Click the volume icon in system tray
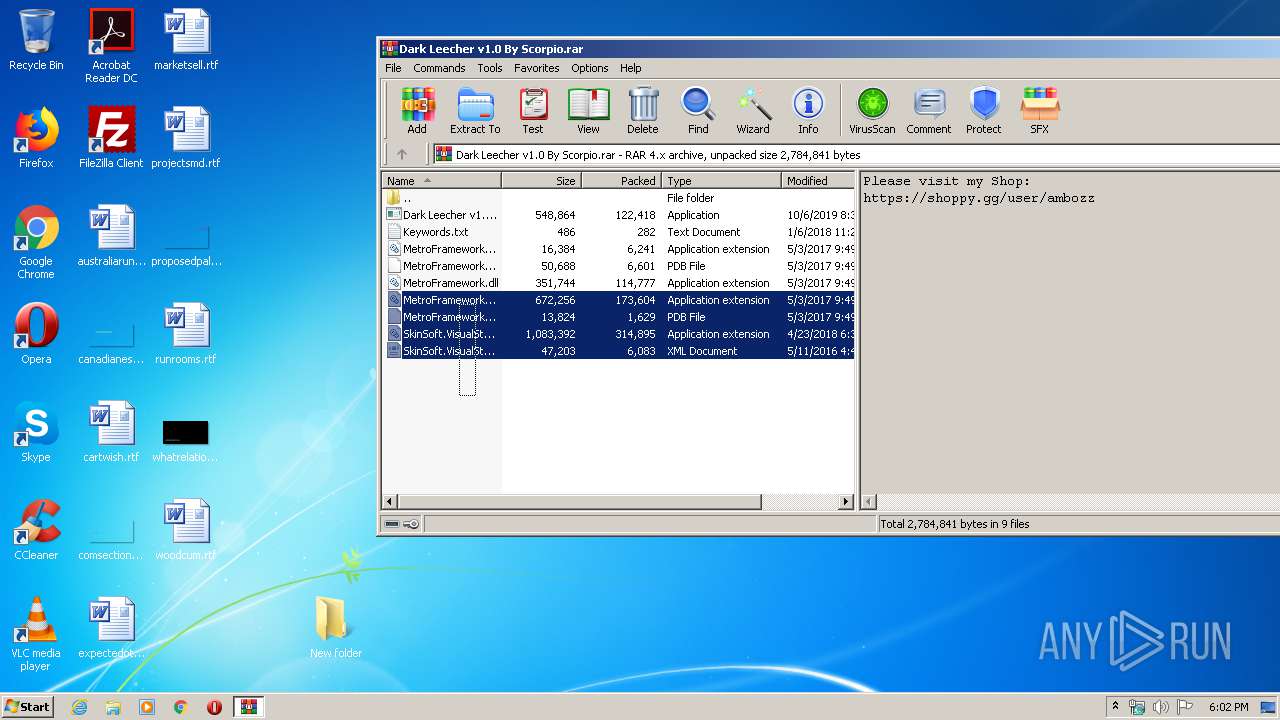1280x720 pixels. (1161, 707)
